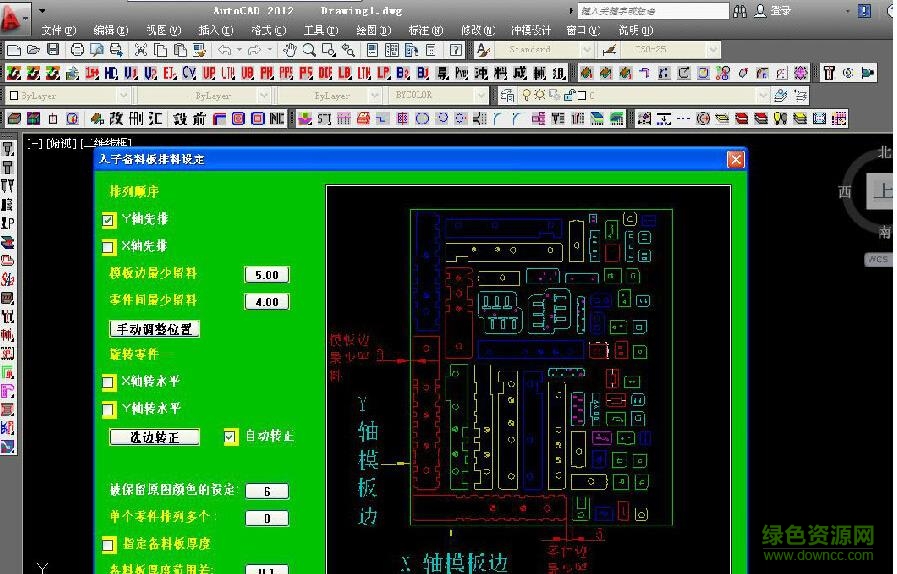
Task: Expand the color control ByLayer dropdown
Action: pyautogui.click(x=124, y=96)
